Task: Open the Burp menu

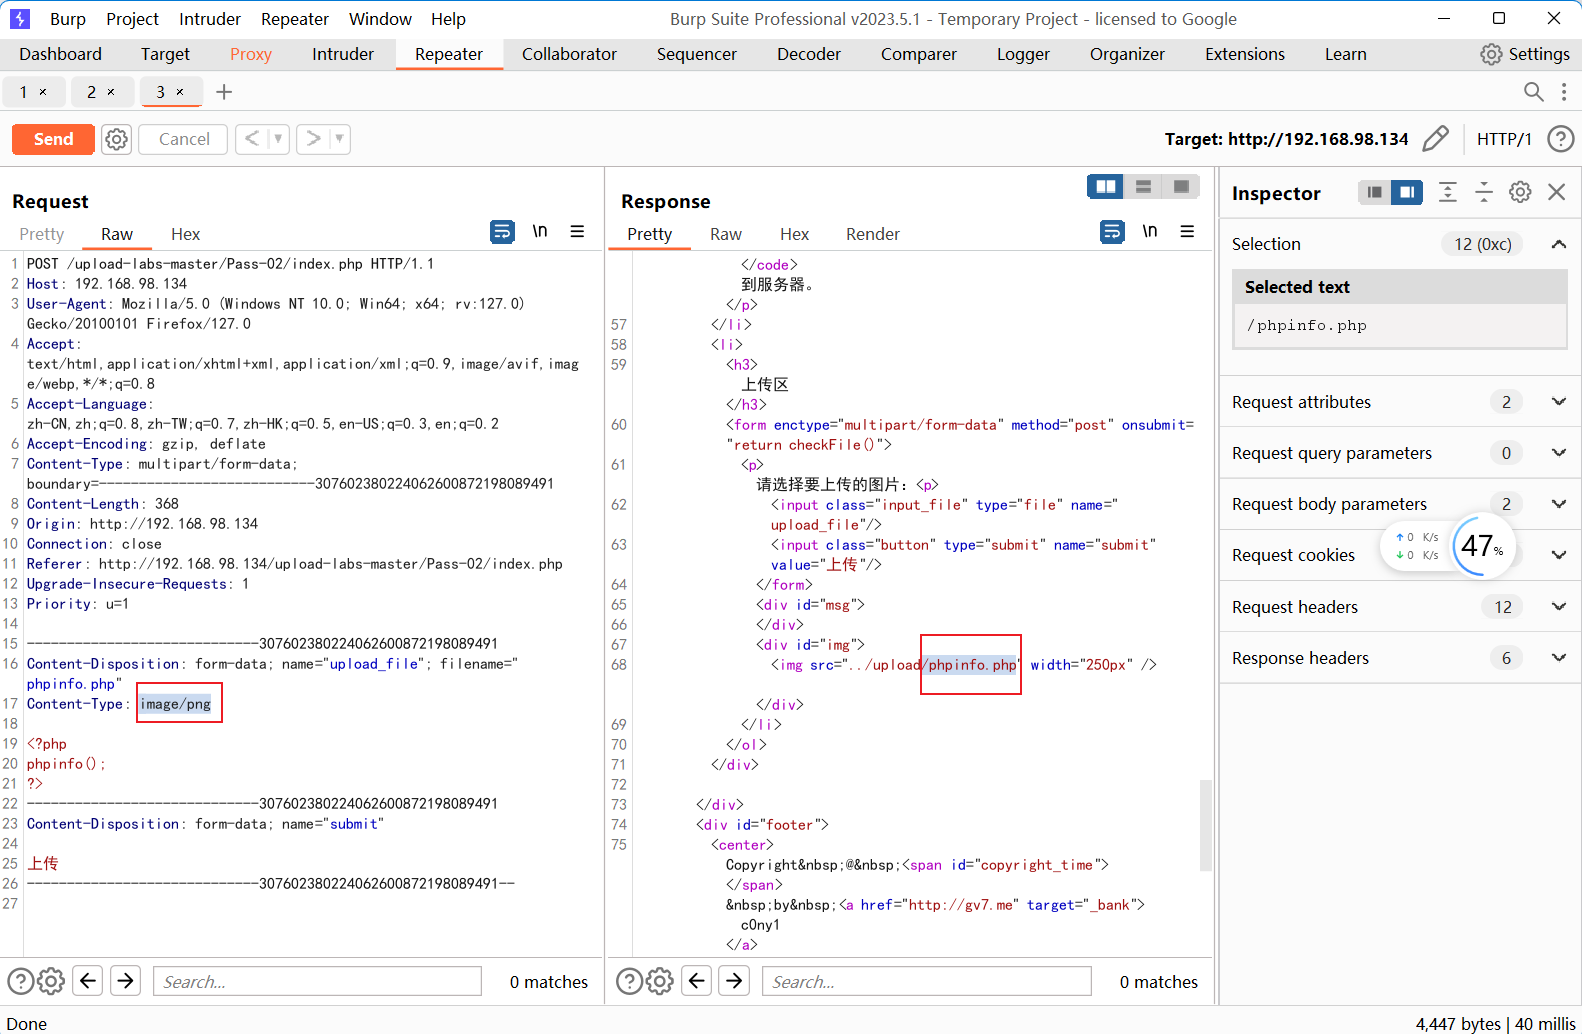Action: click(68, 19)
